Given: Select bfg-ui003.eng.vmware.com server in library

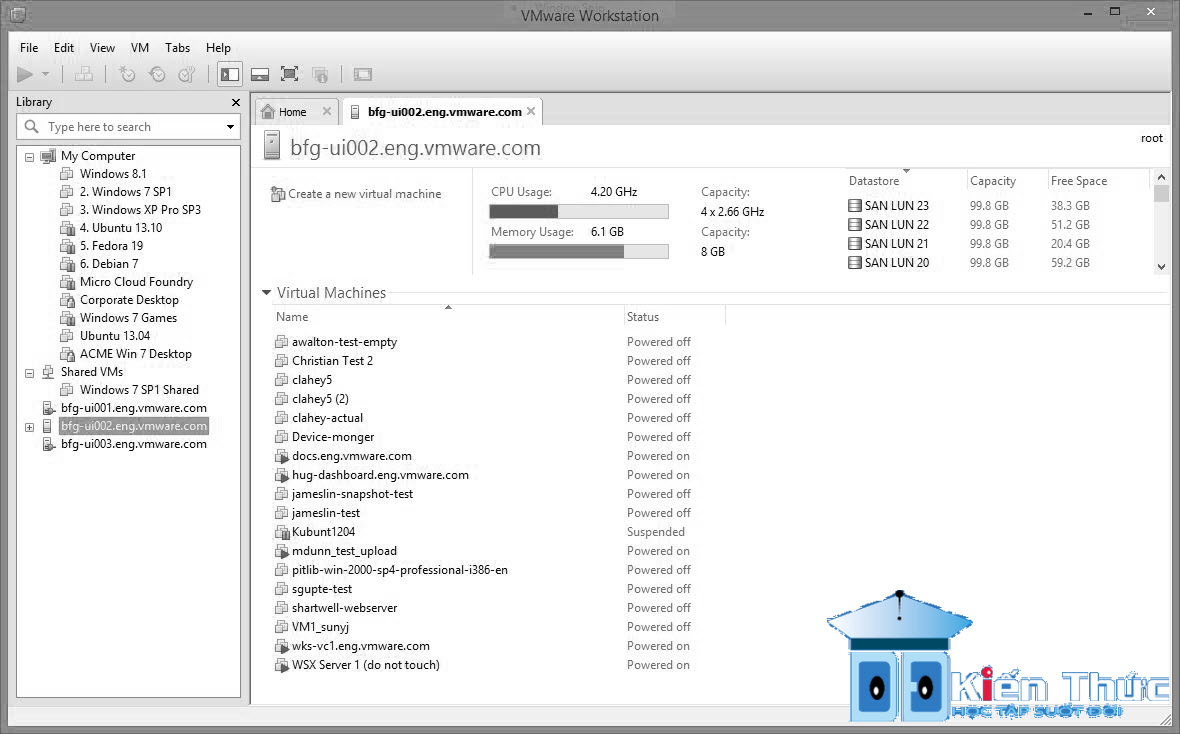Looking at the screenshot, I should click(133, 444).
